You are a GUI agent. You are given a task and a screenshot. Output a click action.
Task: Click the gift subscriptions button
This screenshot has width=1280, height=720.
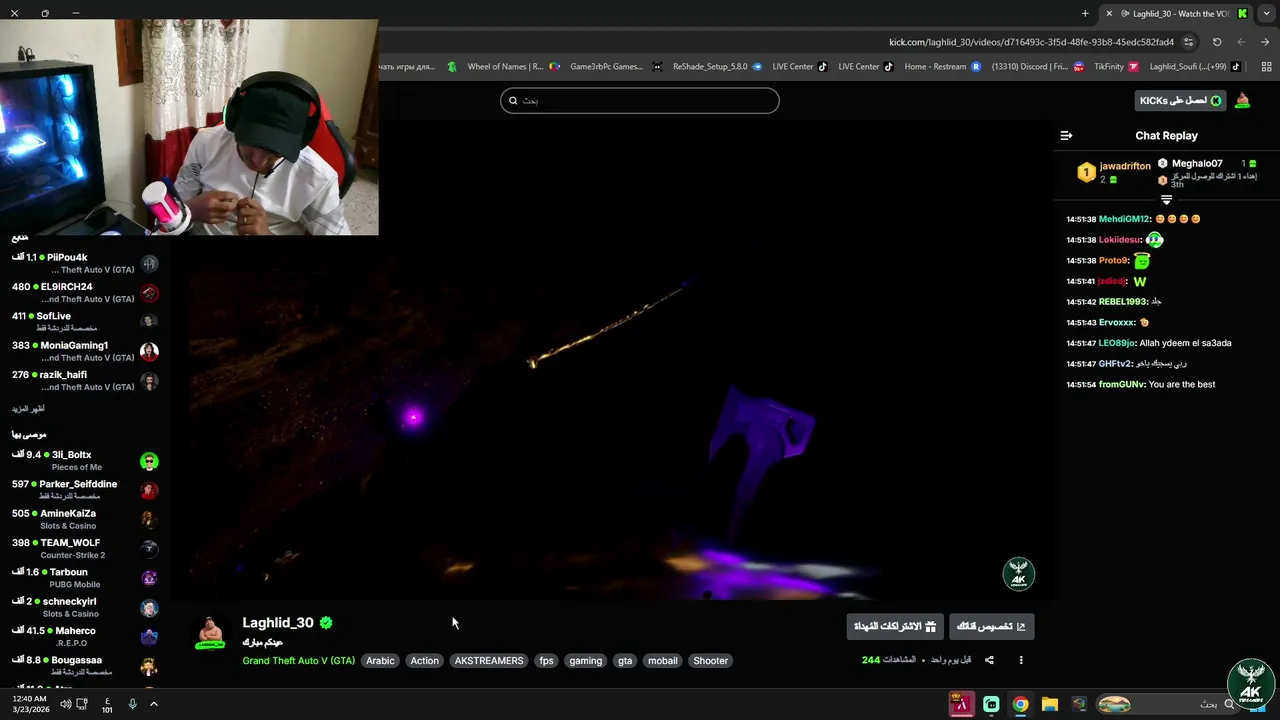[x=894, y=626]
